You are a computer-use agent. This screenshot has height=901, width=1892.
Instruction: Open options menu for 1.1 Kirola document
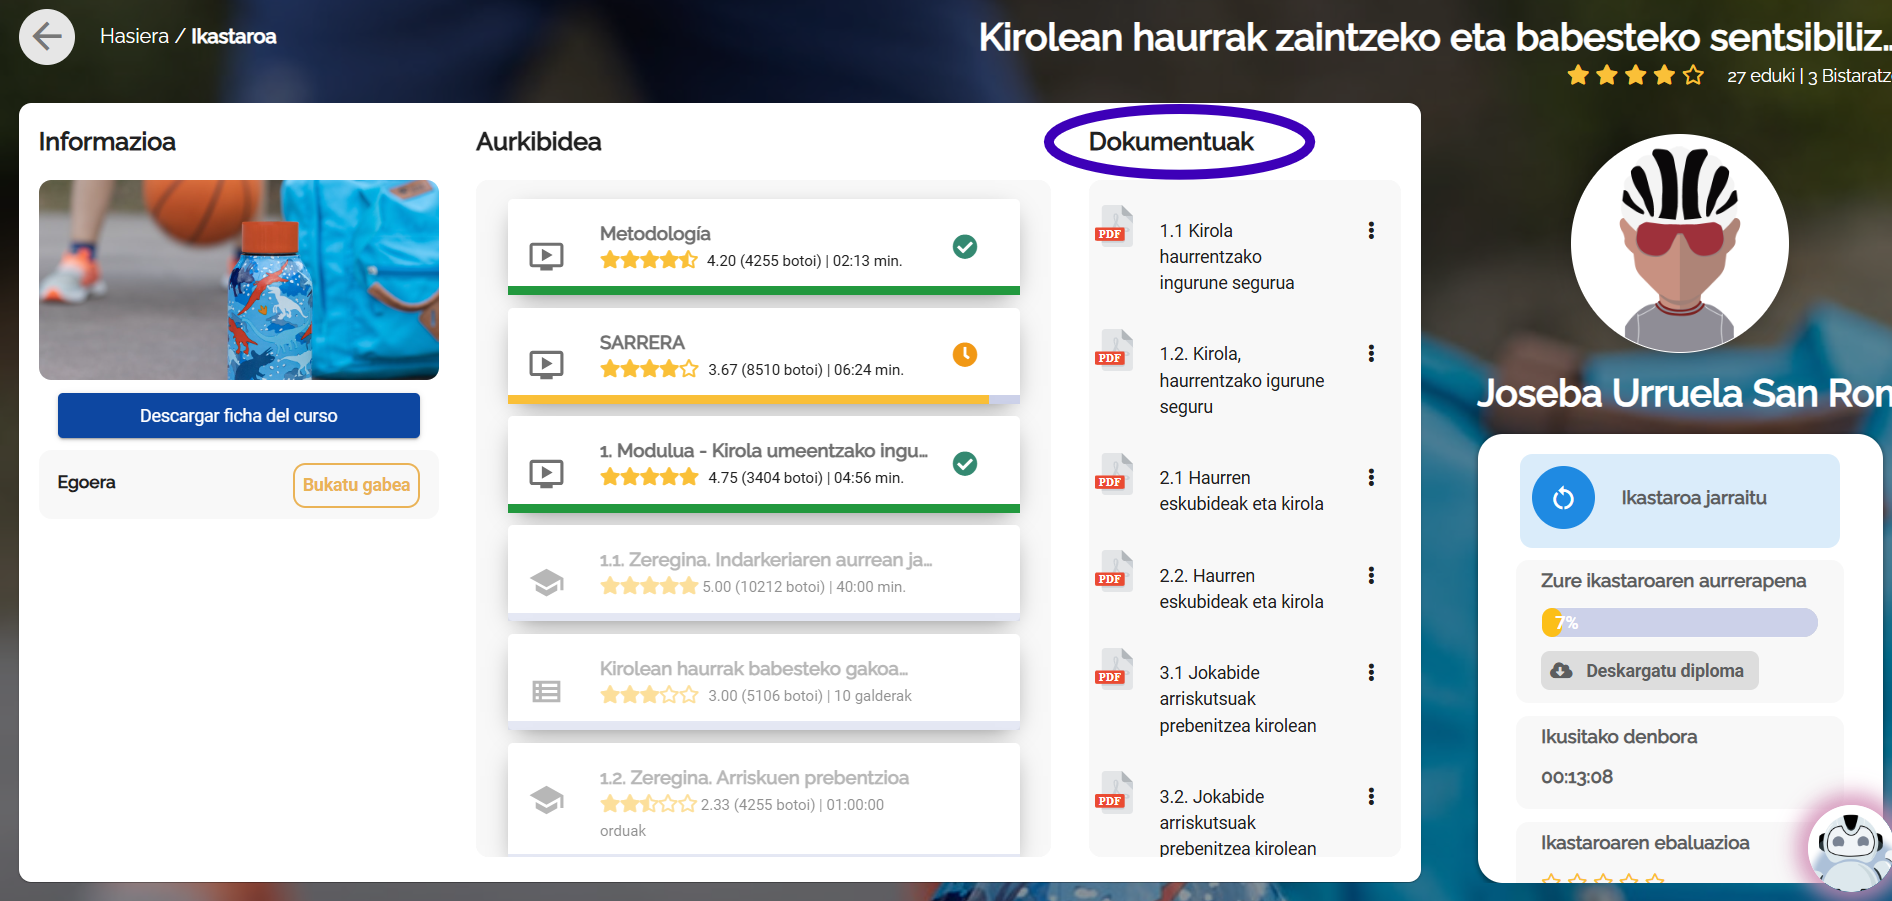click(1371, 231)
